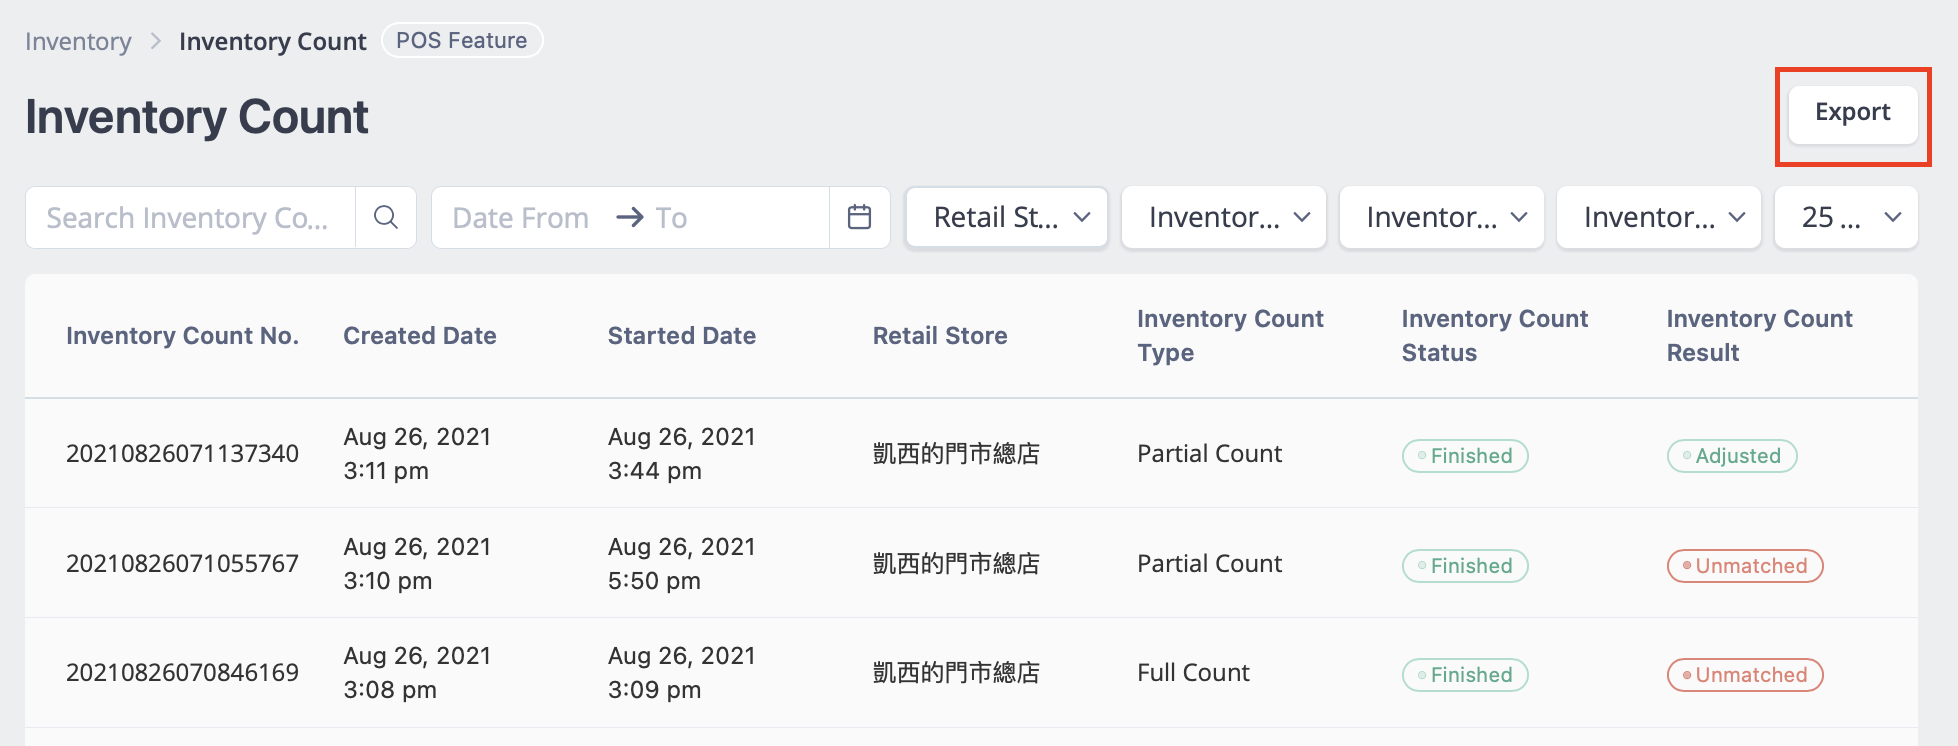Image resolution: width=1958 pixels, height=746 pixels.
Task: Click started date Aug 26, 2021 3:09 pm
Action: pyautogui.click(x=682, y=673)
